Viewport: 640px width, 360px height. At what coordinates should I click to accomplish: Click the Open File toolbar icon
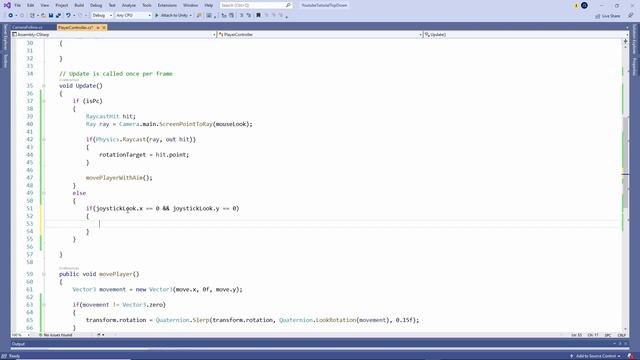click(43, 15)
